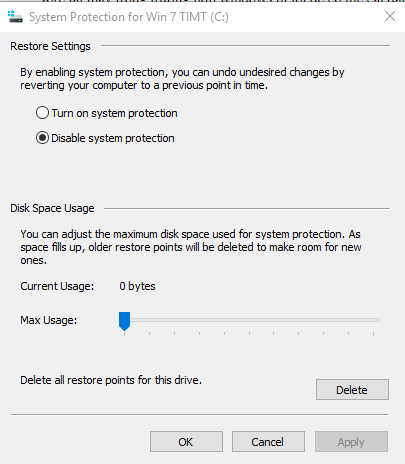Click the Max Usage label
The width and height of the screenshot is (405, 464).
coord(49,320)
